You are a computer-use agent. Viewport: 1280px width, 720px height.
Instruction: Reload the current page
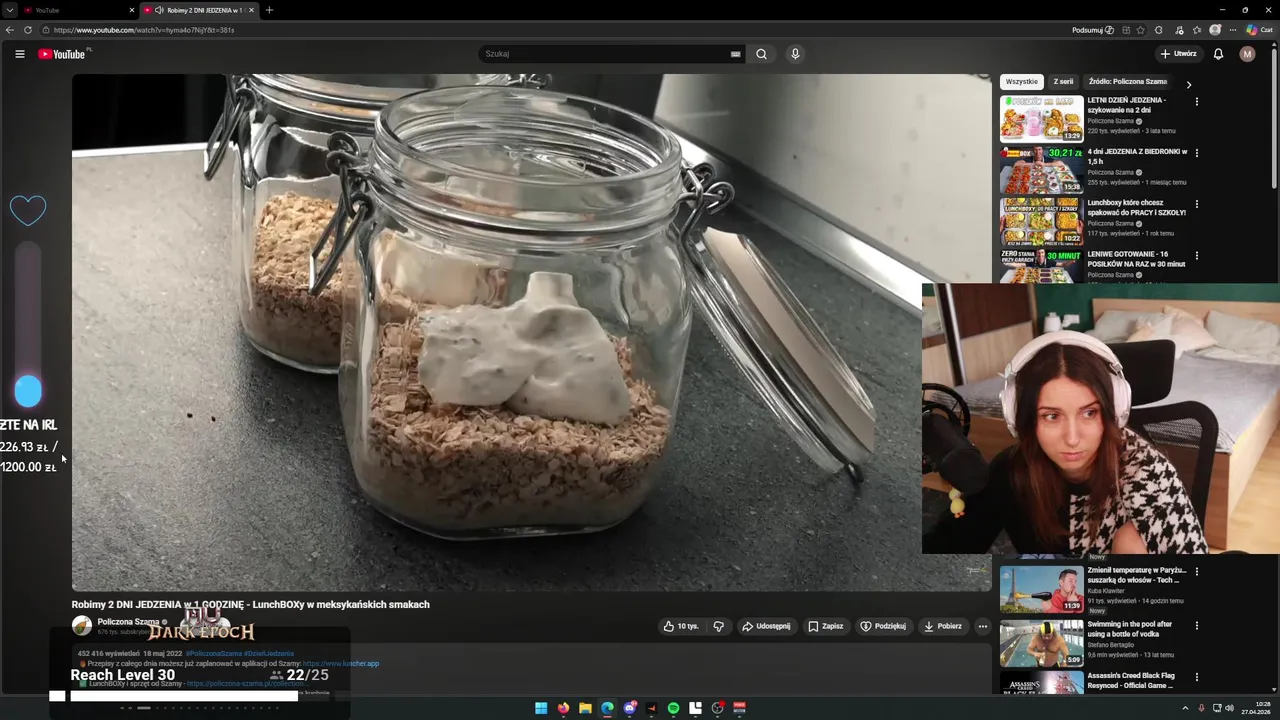pyautogui.click(x=28, y=30)
